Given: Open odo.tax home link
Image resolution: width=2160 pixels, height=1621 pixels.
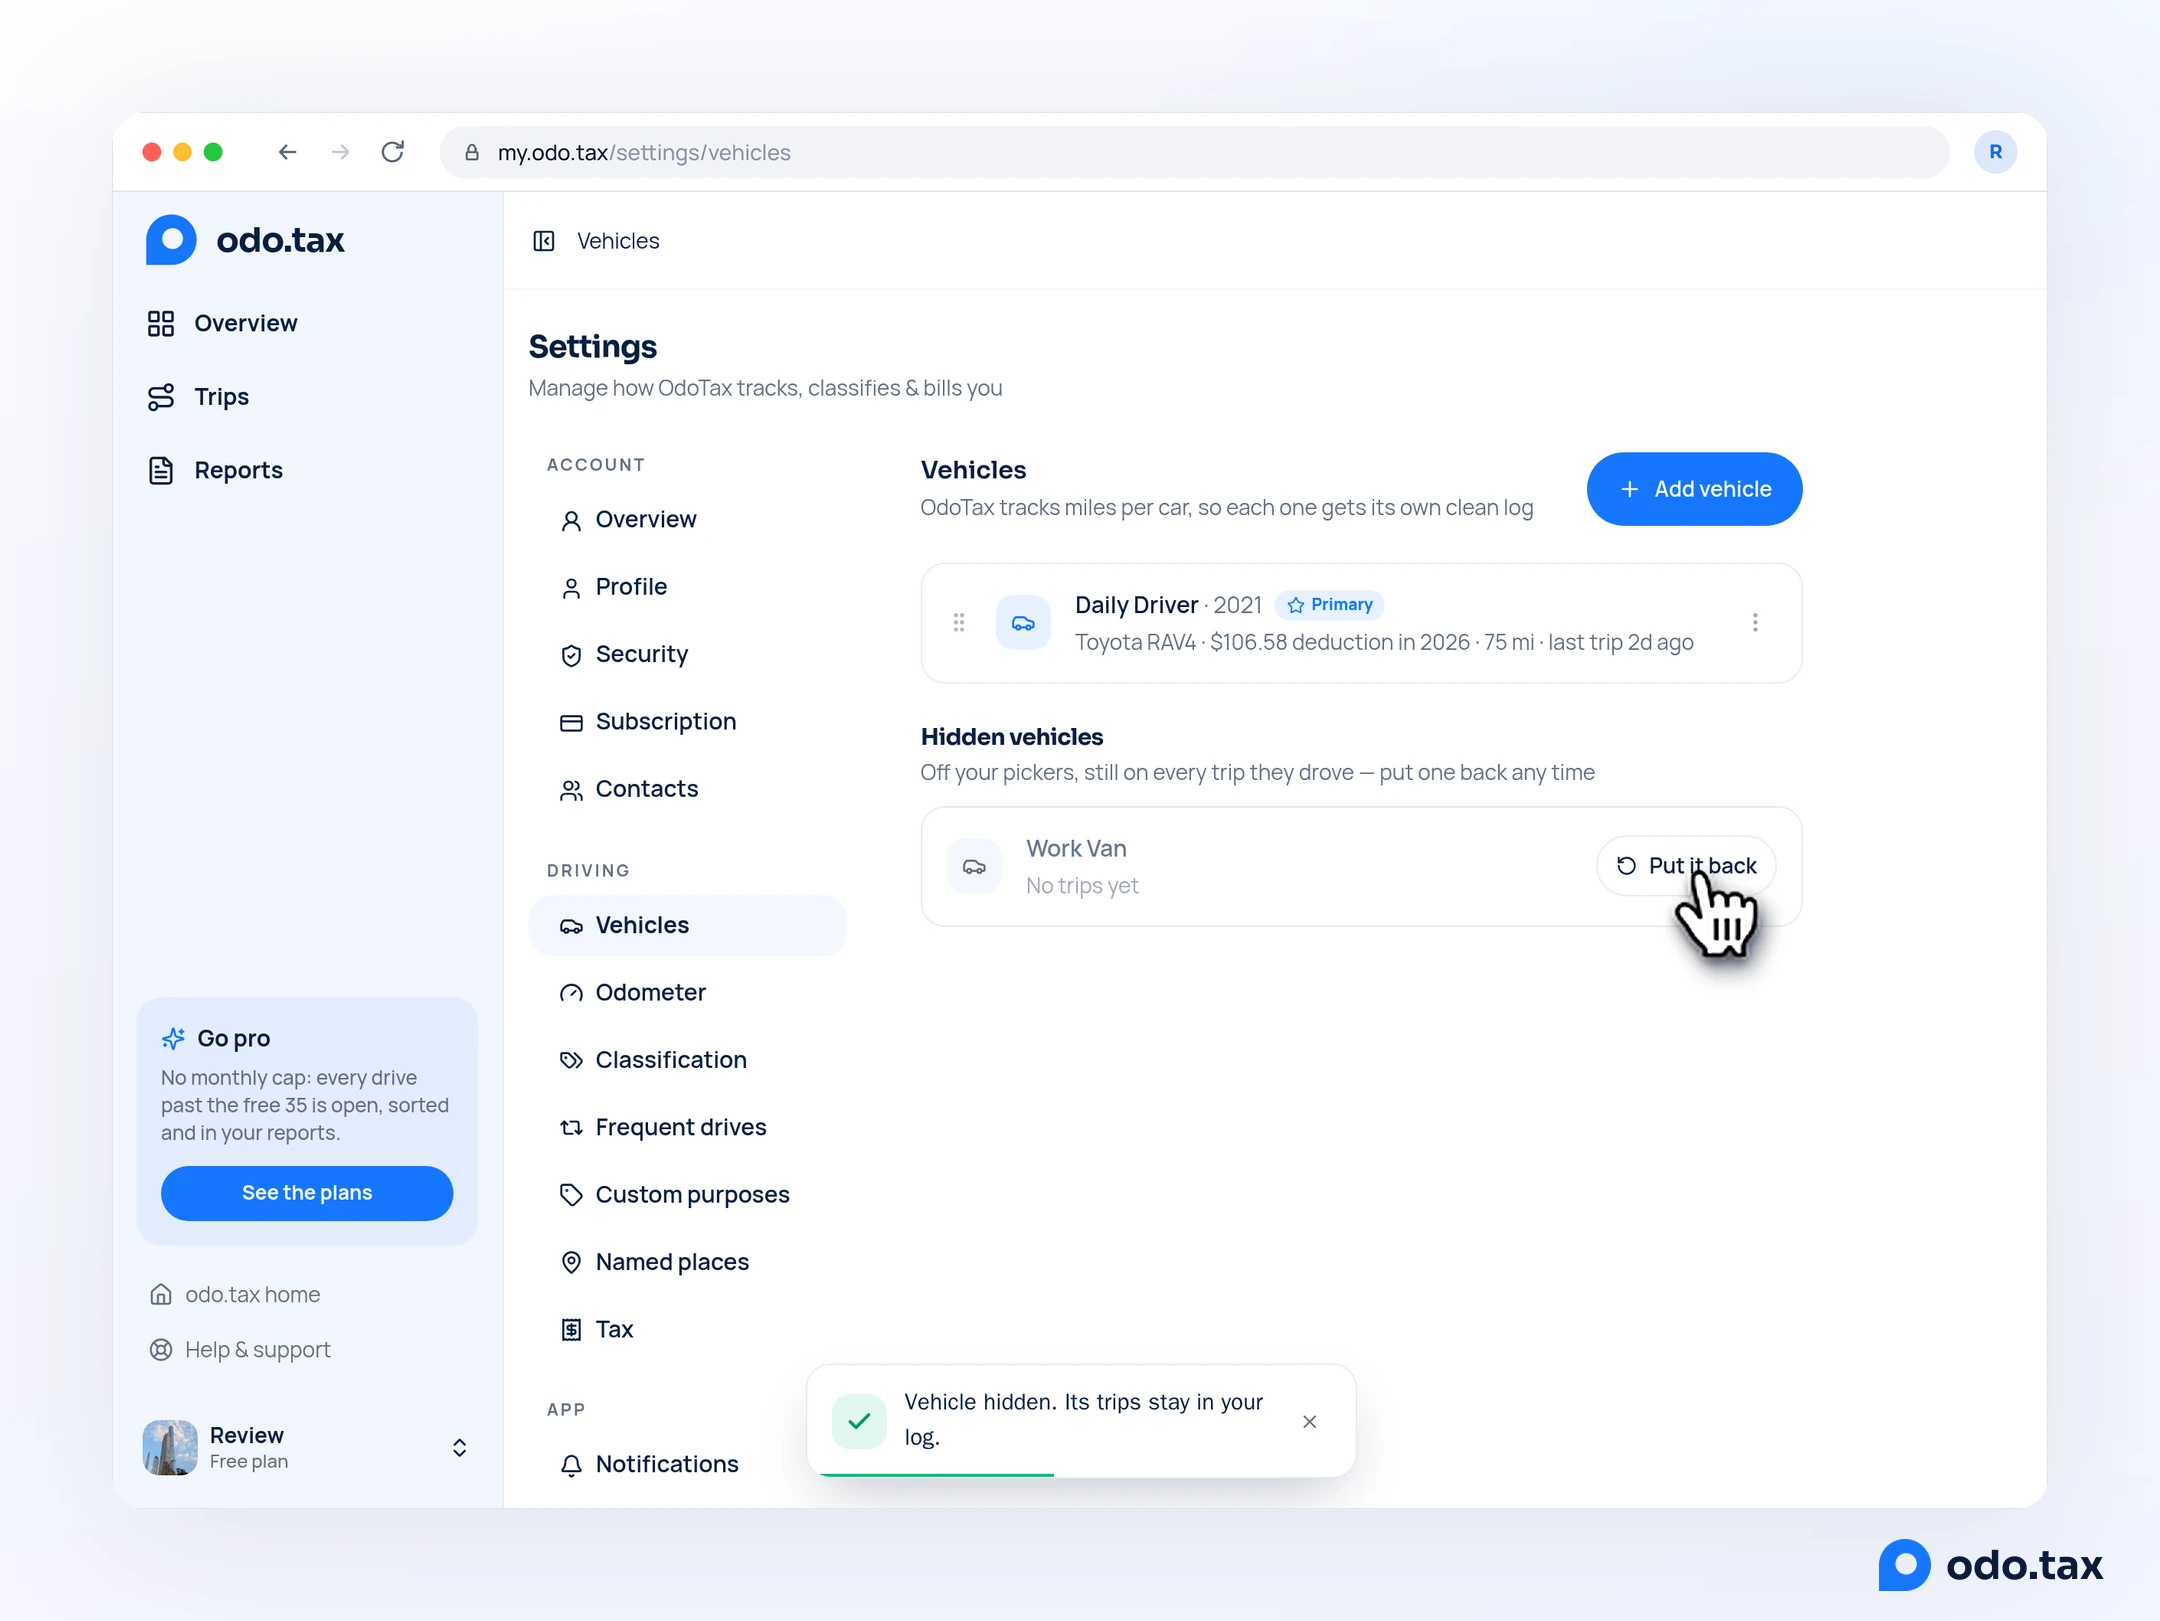Looking at the screenshot, I should click(236, 1295).
